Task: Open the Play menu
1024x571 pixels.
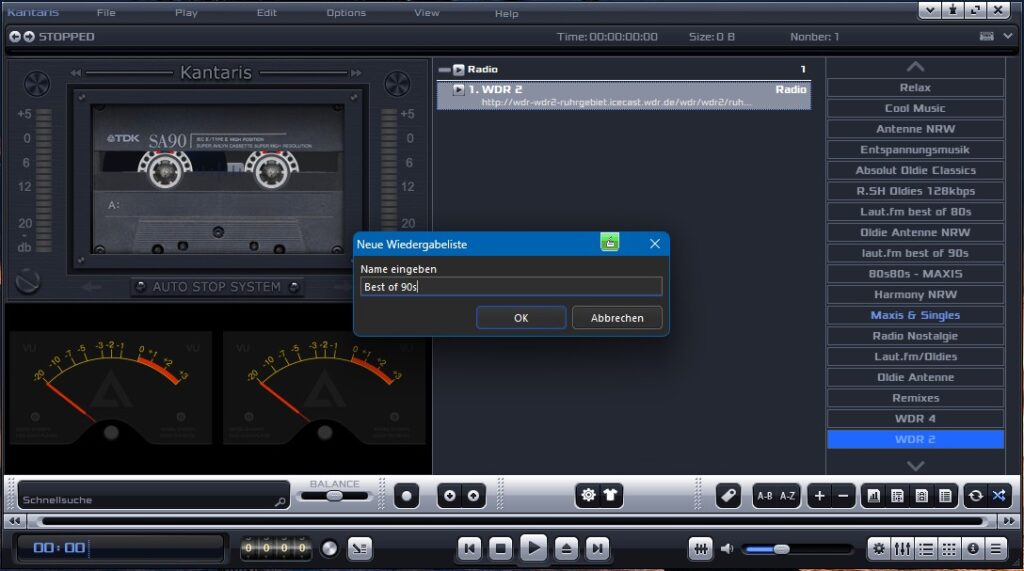Action: point(186,12)
